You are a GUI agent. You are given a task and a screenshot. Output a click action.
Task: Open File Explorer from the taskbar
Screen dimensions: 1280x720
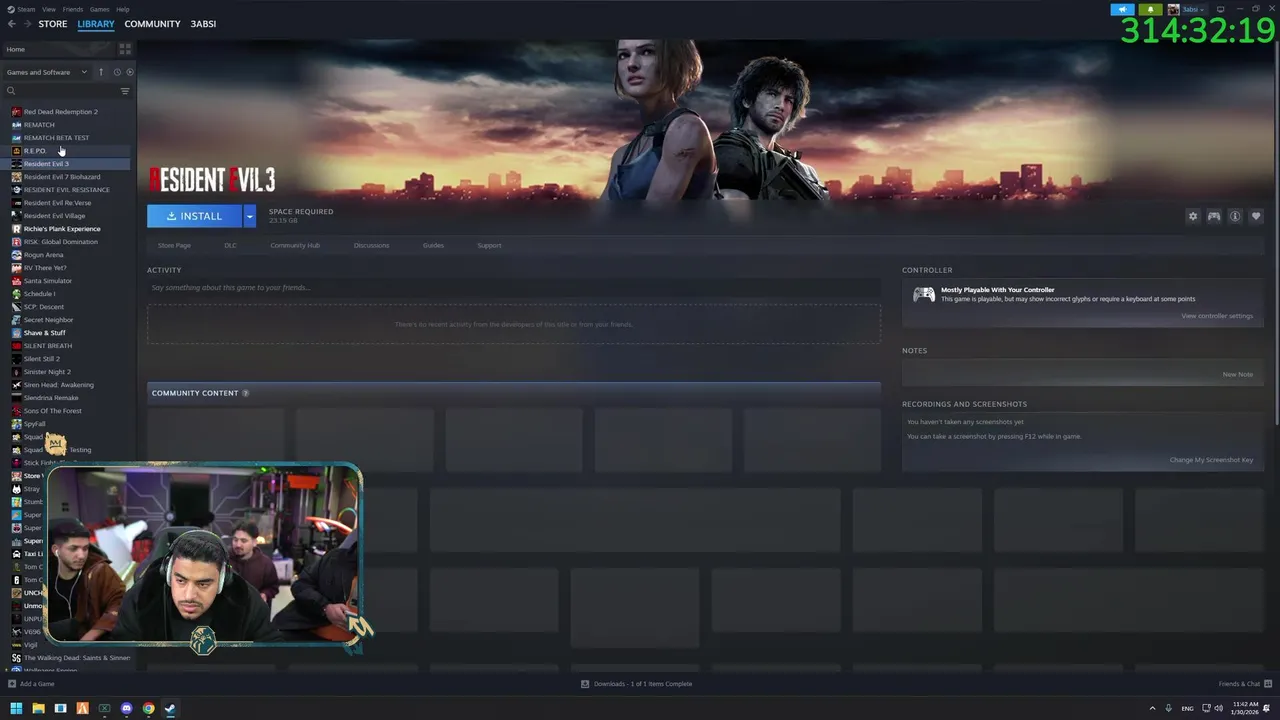click(38, 709)
